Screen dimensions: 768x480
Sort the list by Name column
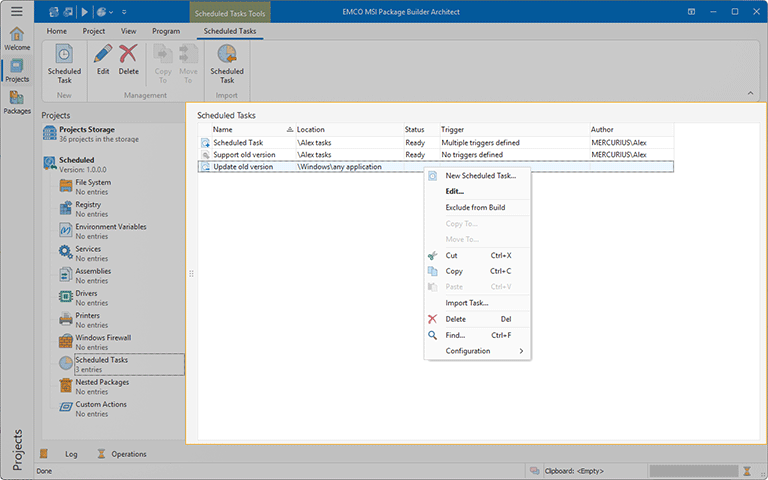(x=223, y=130)
